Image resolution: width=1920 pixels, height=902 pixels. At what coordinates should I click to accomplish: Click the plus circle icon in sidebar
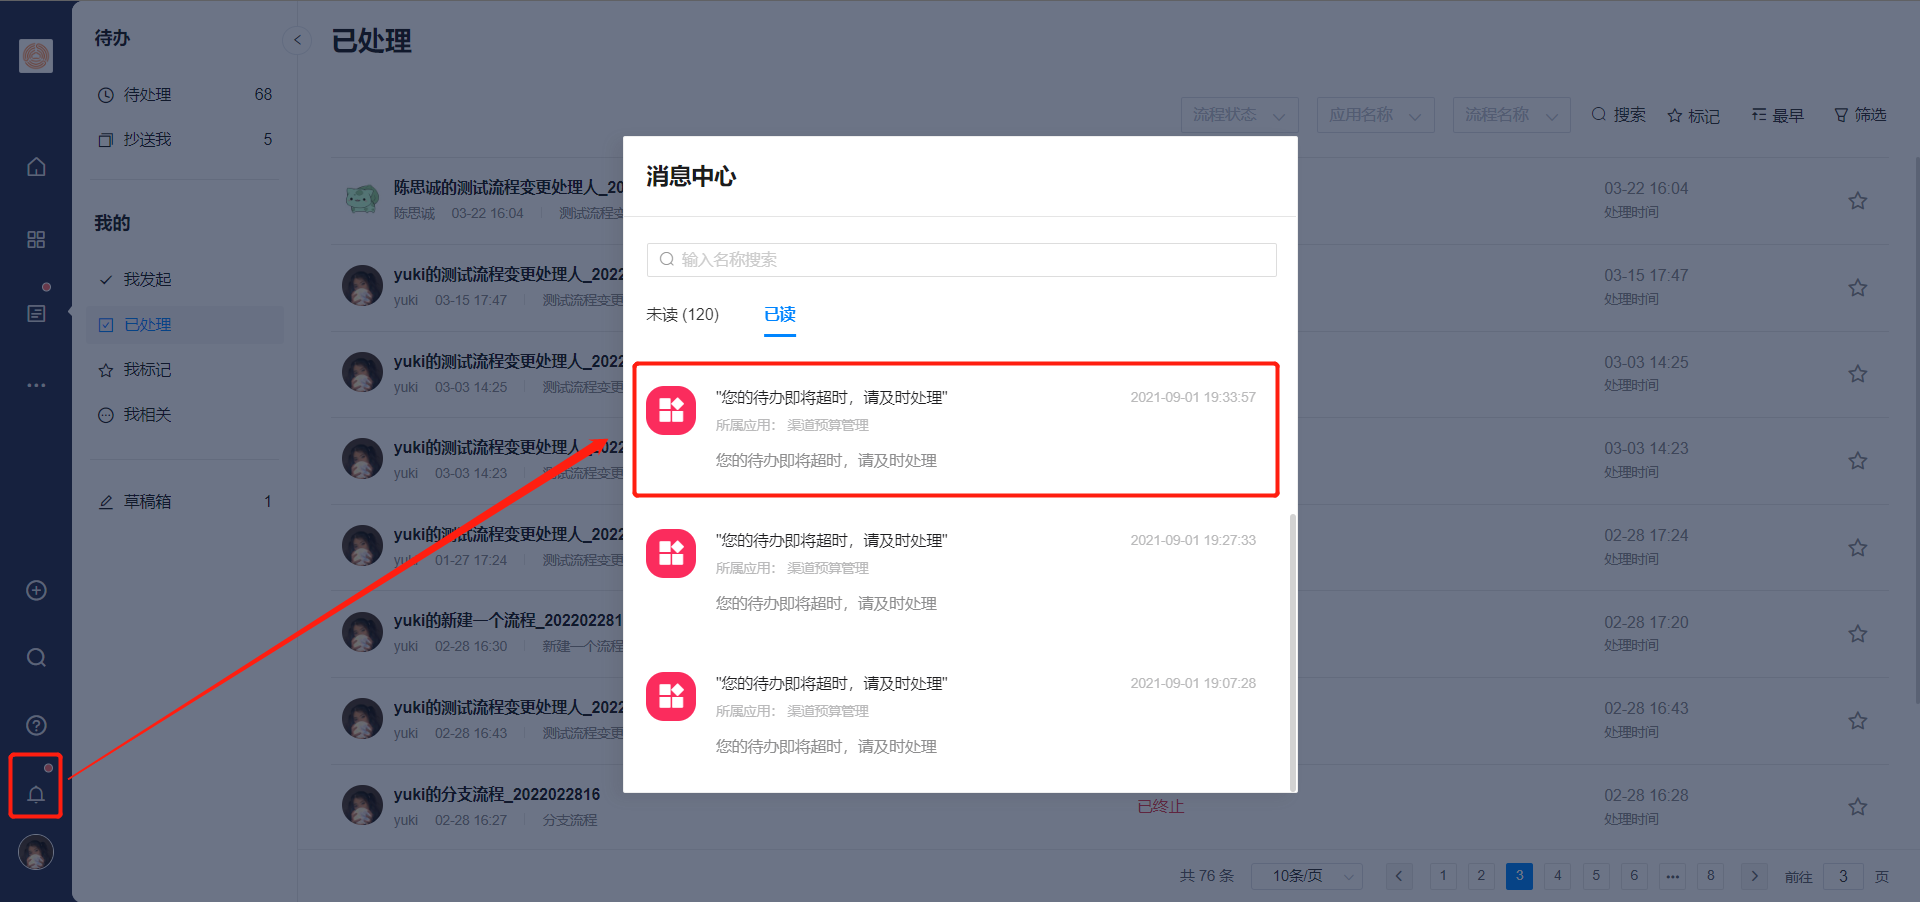36,591
